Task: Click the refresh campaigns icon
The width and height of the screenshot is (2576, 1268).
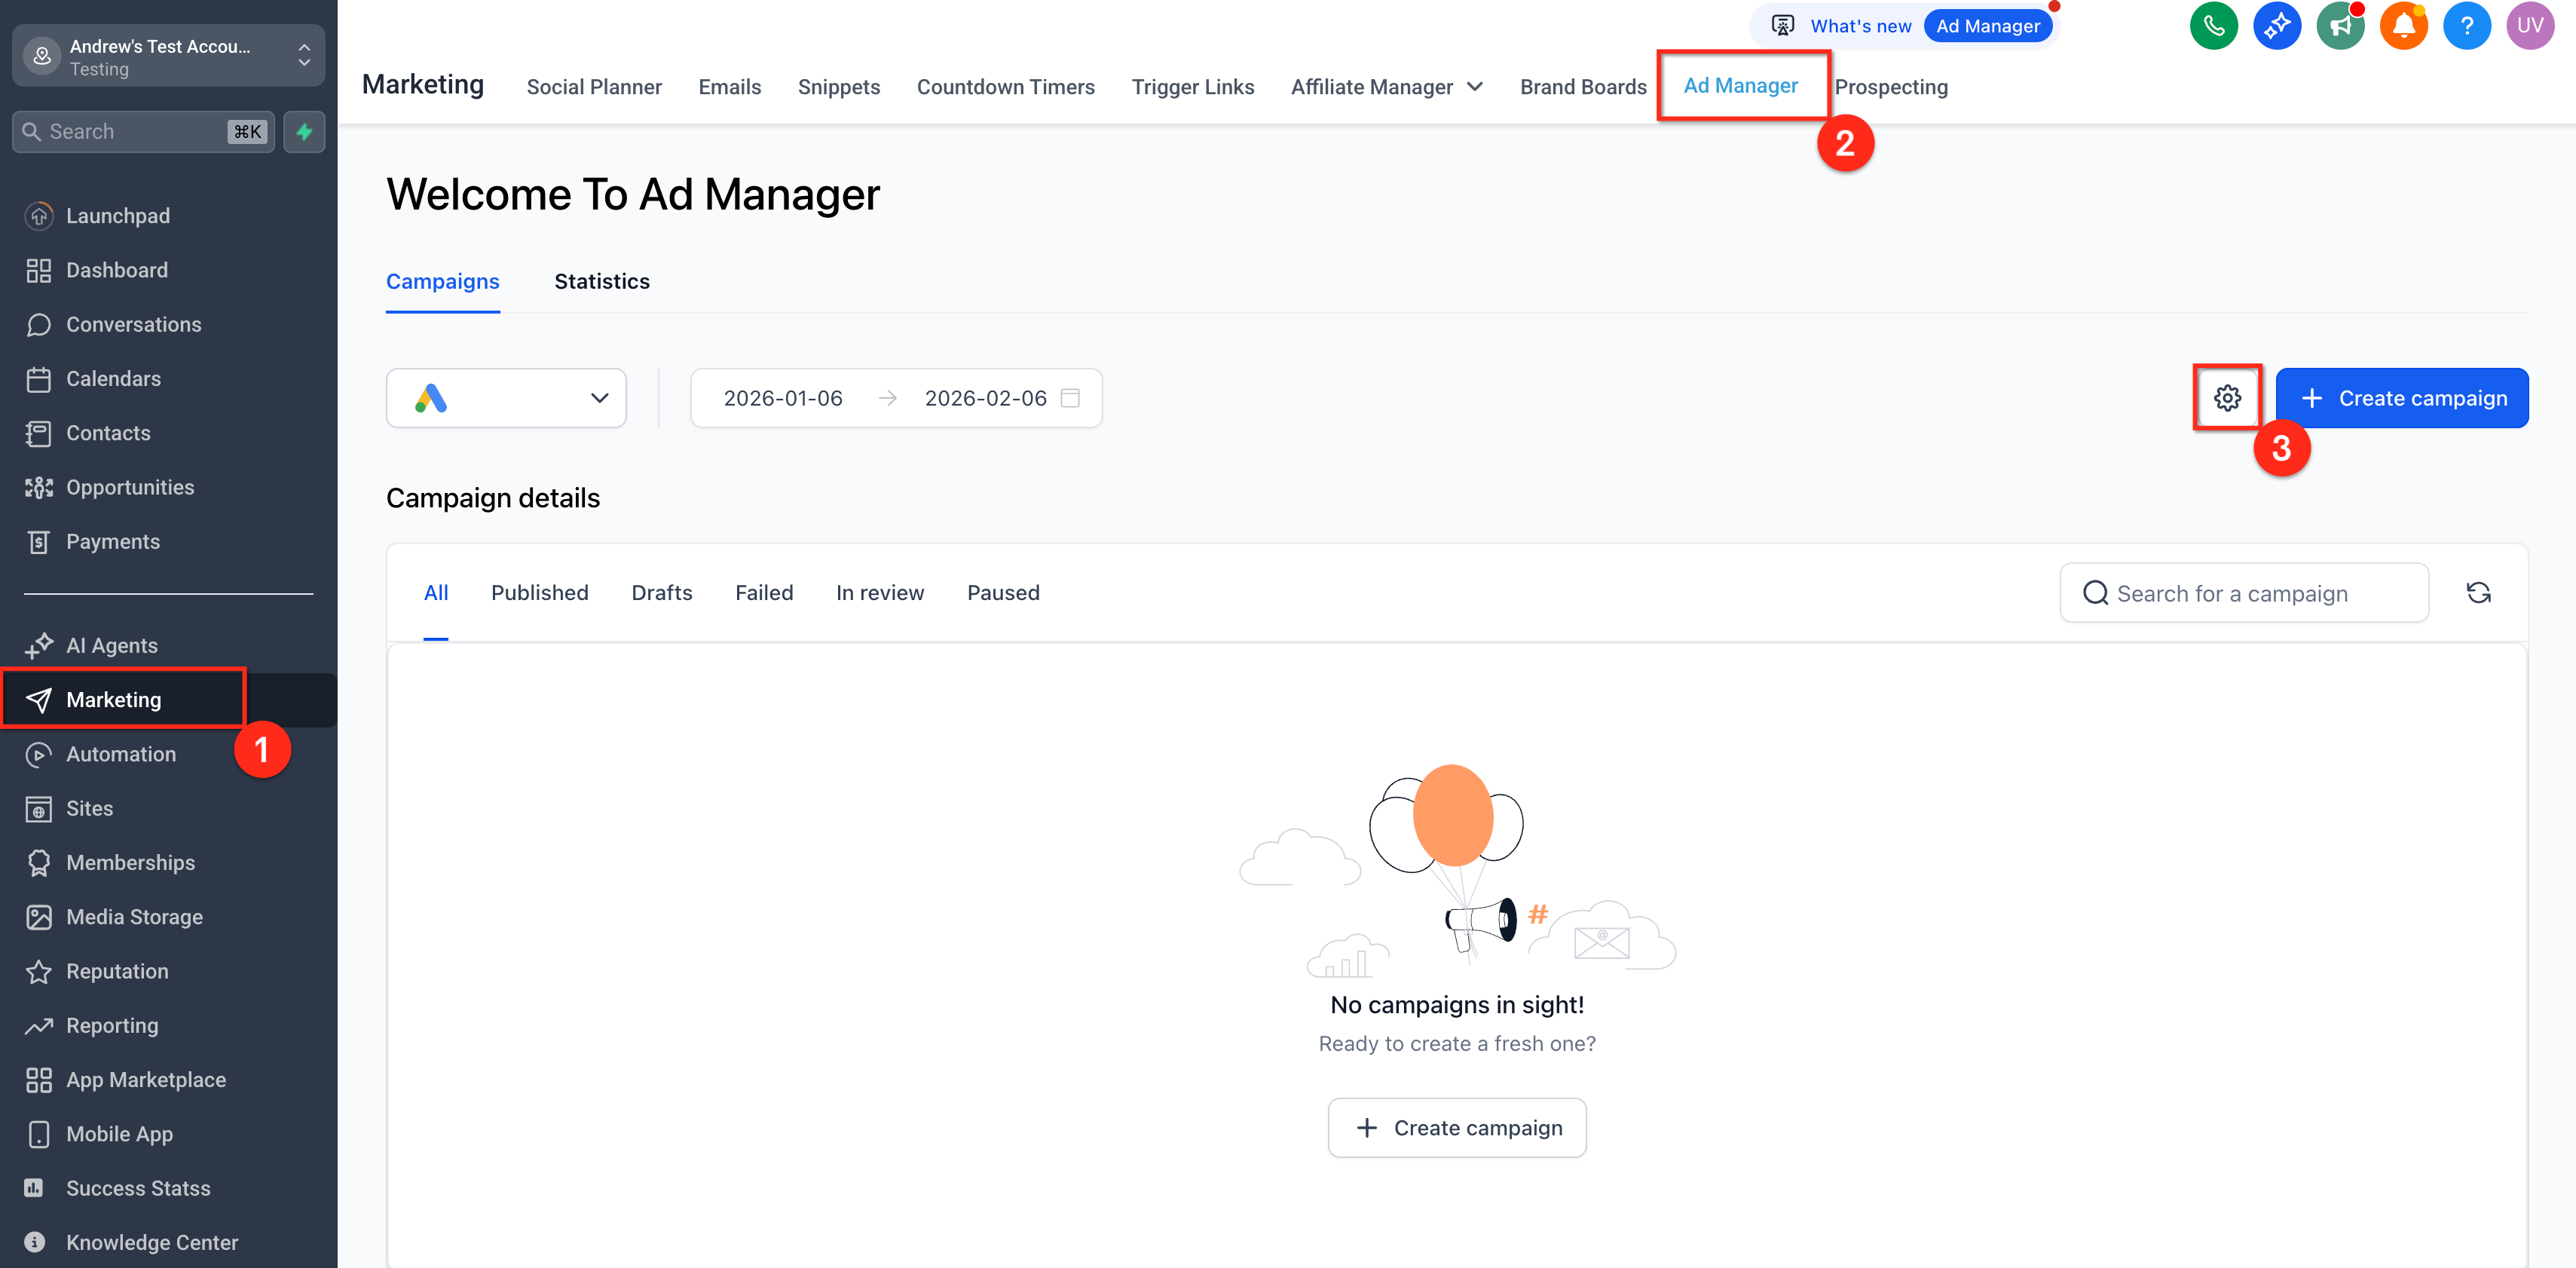Action: coord(2478,593)
